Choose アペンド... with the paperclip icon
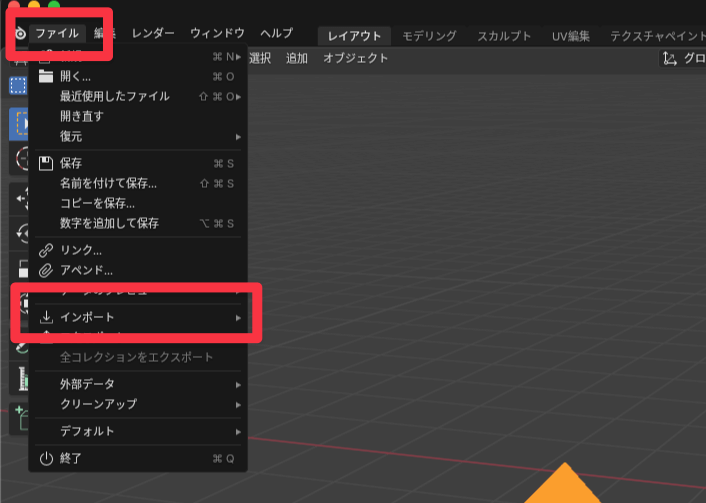This screenshot has height=503, width=706. [138, 271]
